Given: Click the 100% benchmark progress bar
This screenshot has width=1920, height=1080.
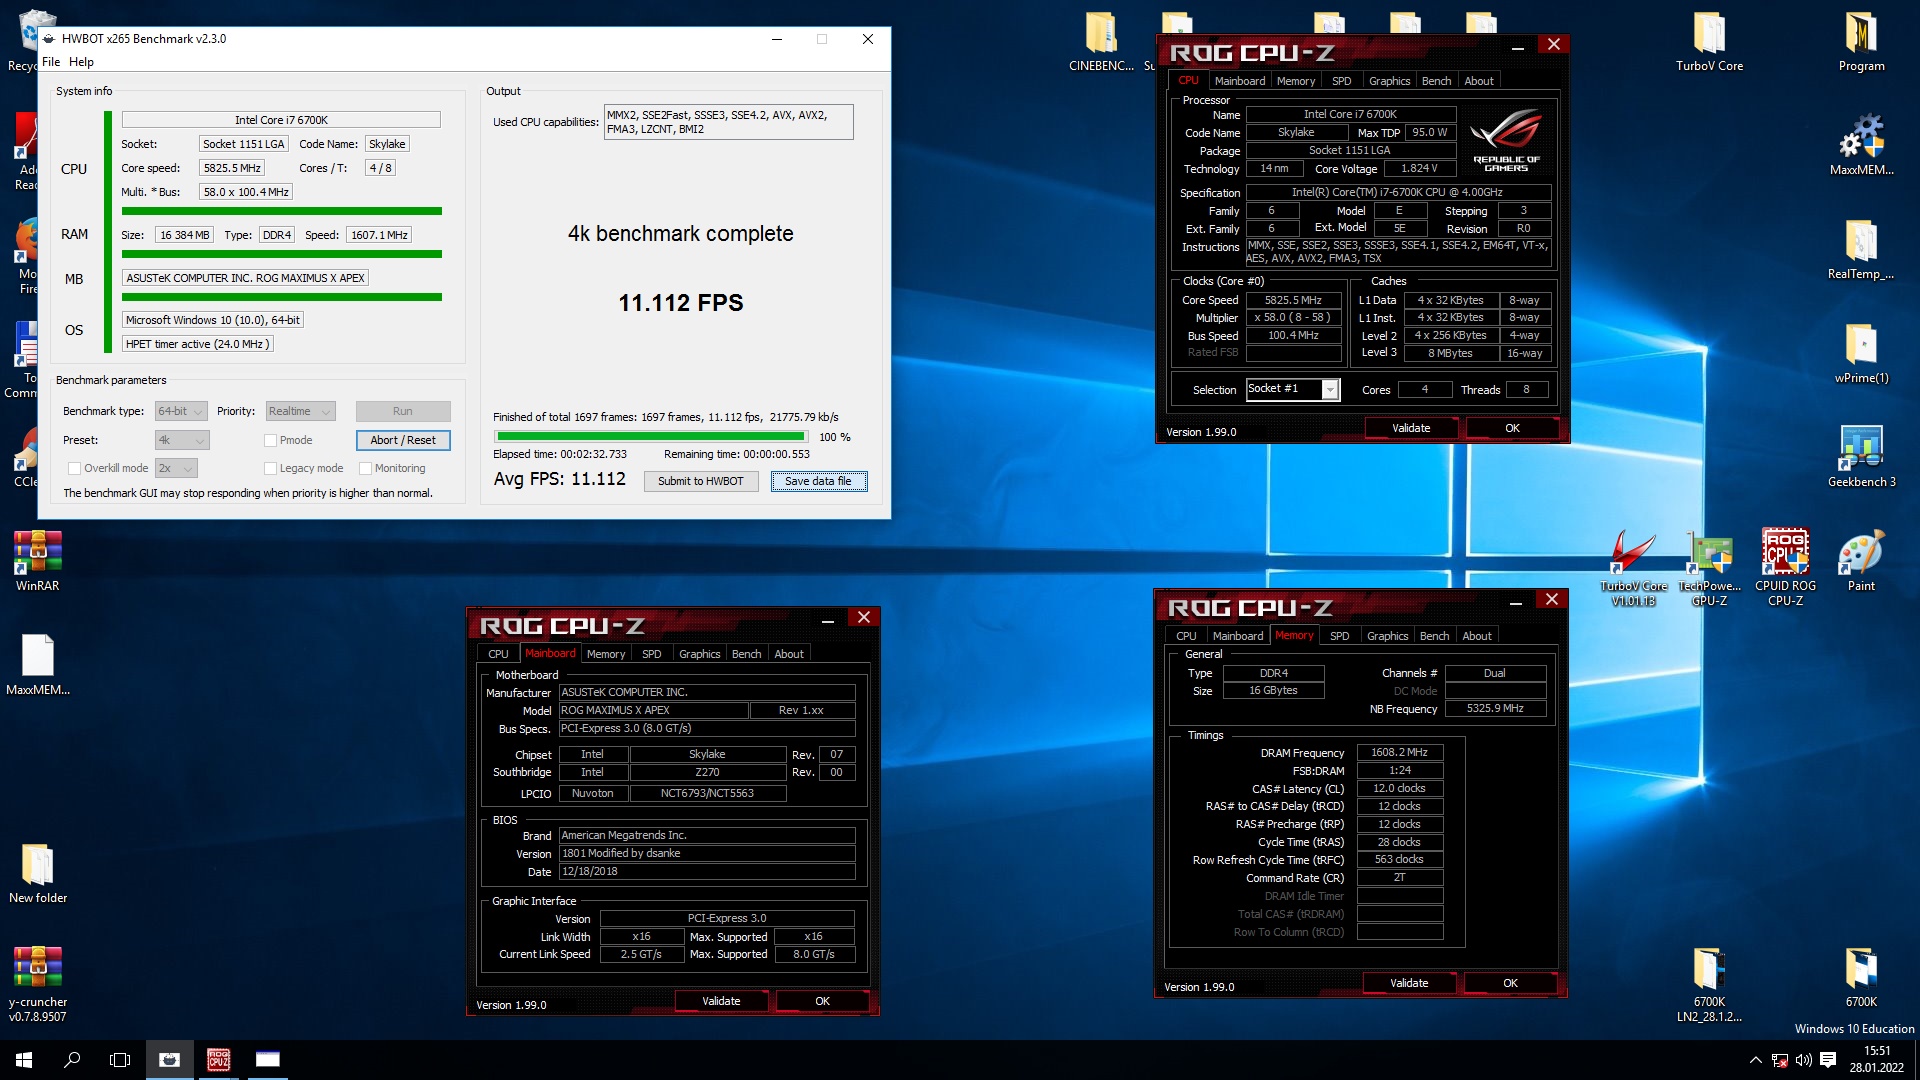Looking at the screenshot, I should [x=651, y=436].
